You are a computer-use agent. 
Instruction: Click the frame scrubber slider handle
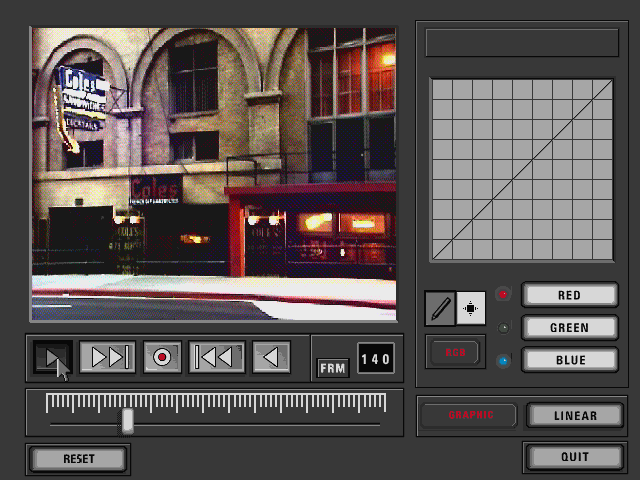click(x=127, y=421)
